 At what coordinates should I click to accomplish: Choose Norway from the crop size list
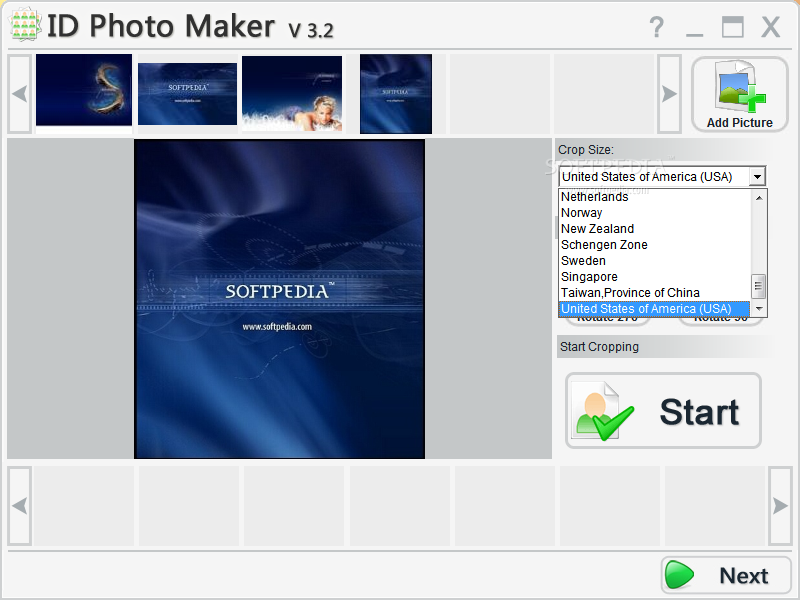click(655, 213)
